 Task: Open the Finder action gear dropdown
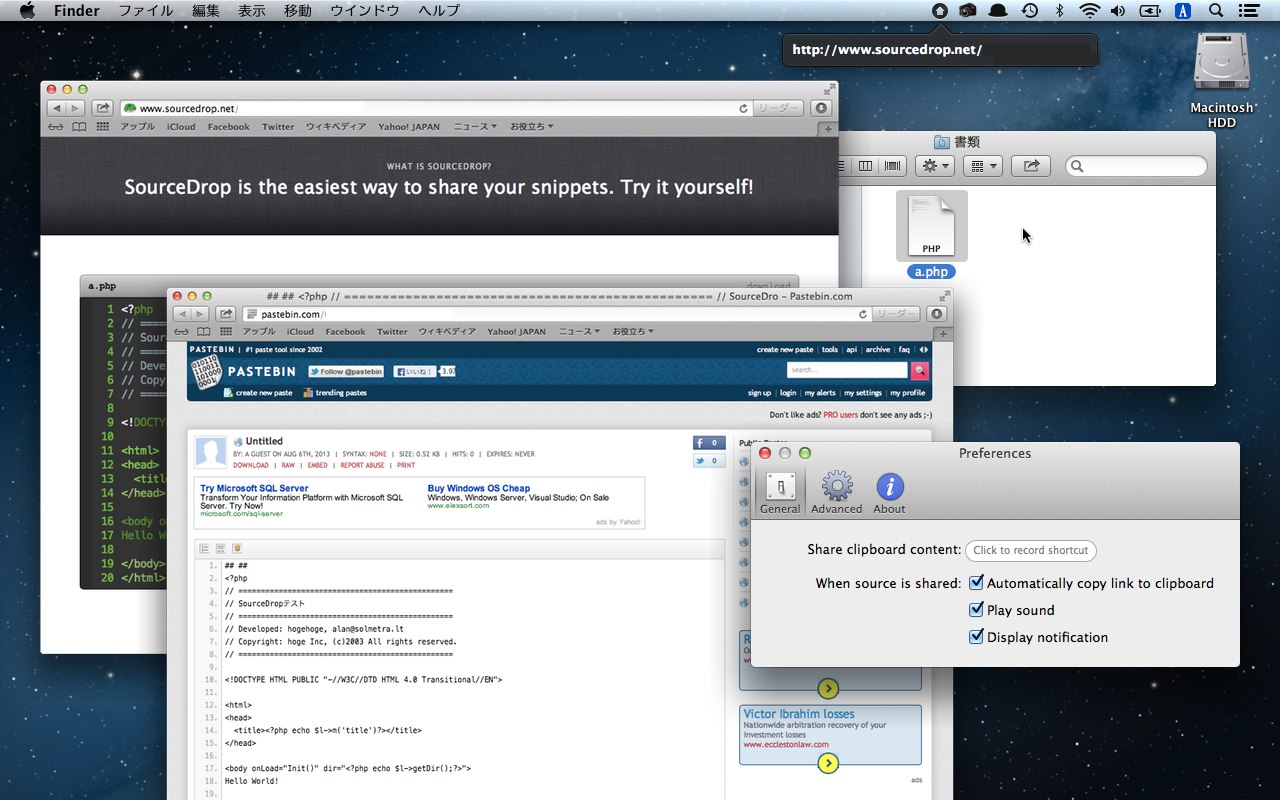pyautogui.click(x=936, y=166)
